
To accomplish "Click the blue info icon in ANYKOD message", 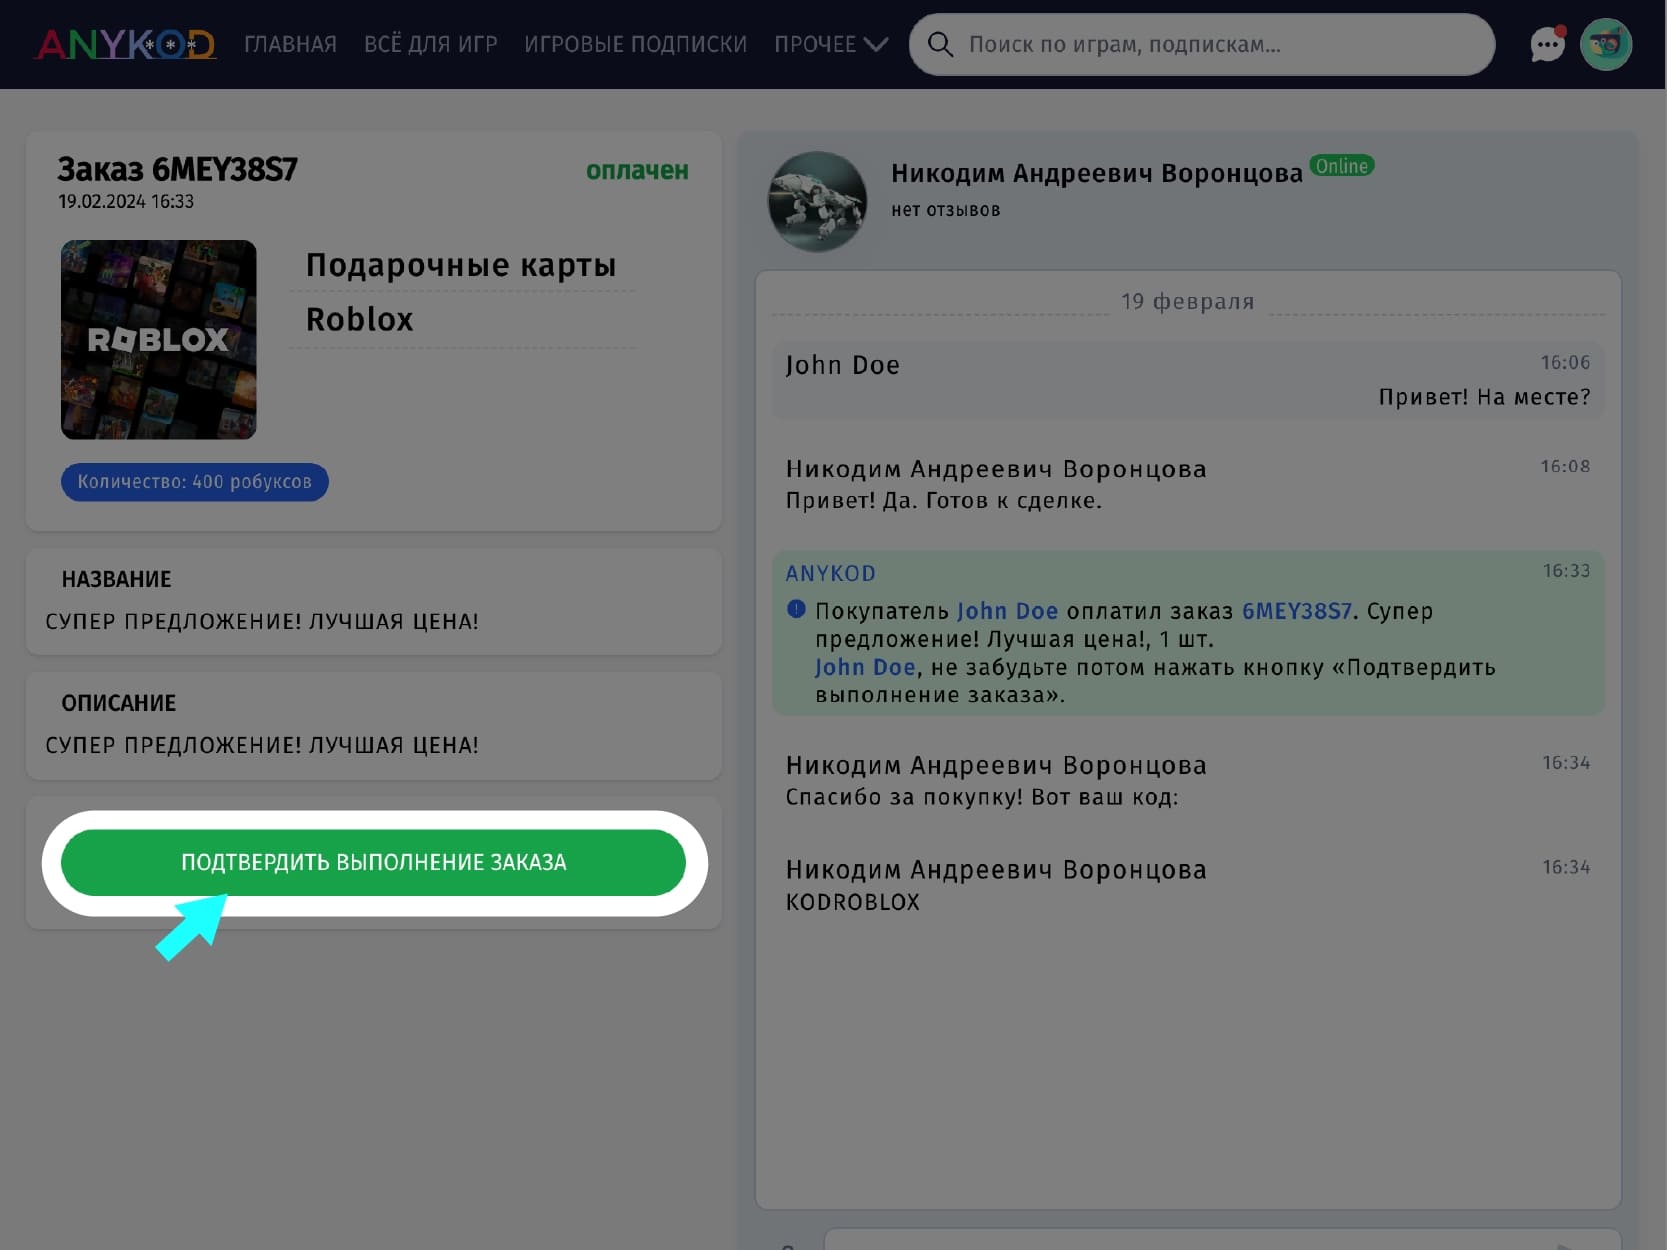I will (796, 609).
